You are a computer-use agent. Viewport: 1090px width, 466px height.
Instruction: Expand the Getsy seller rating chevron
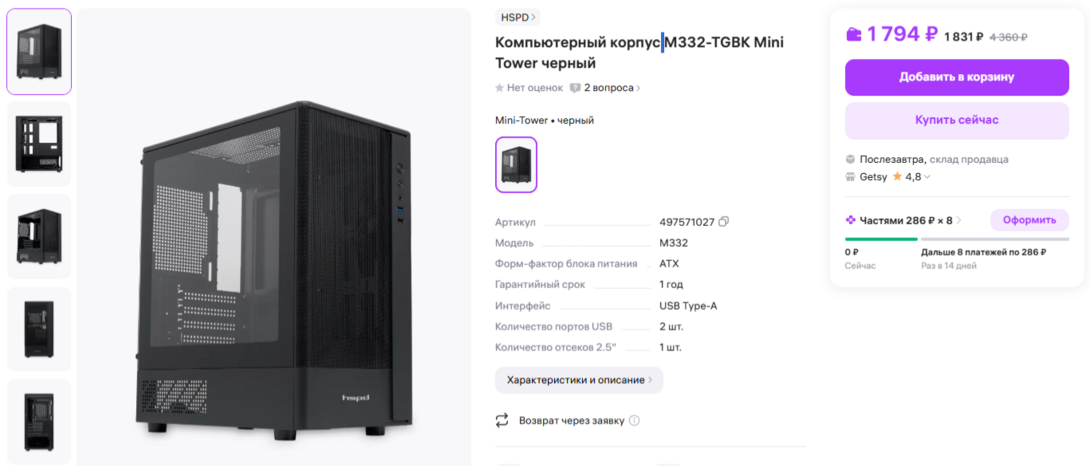927,177
